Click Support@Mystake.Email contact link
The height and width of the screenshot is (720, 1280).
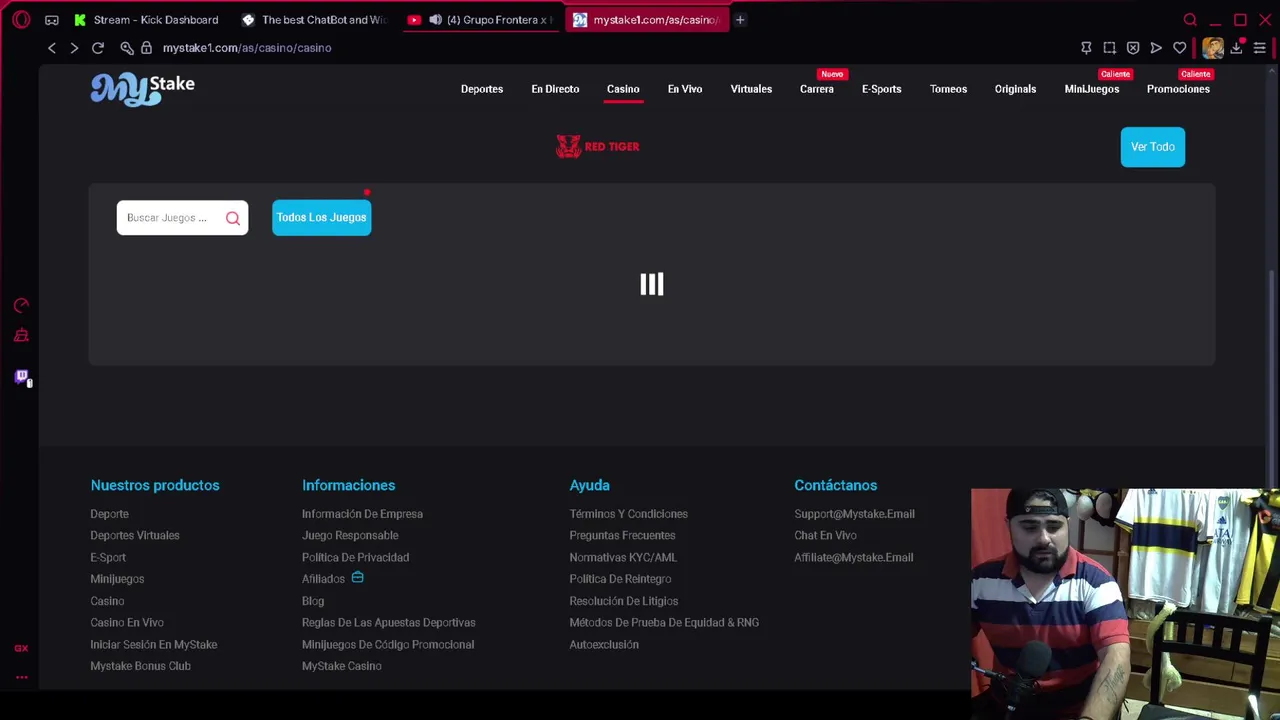coord(854,514)
